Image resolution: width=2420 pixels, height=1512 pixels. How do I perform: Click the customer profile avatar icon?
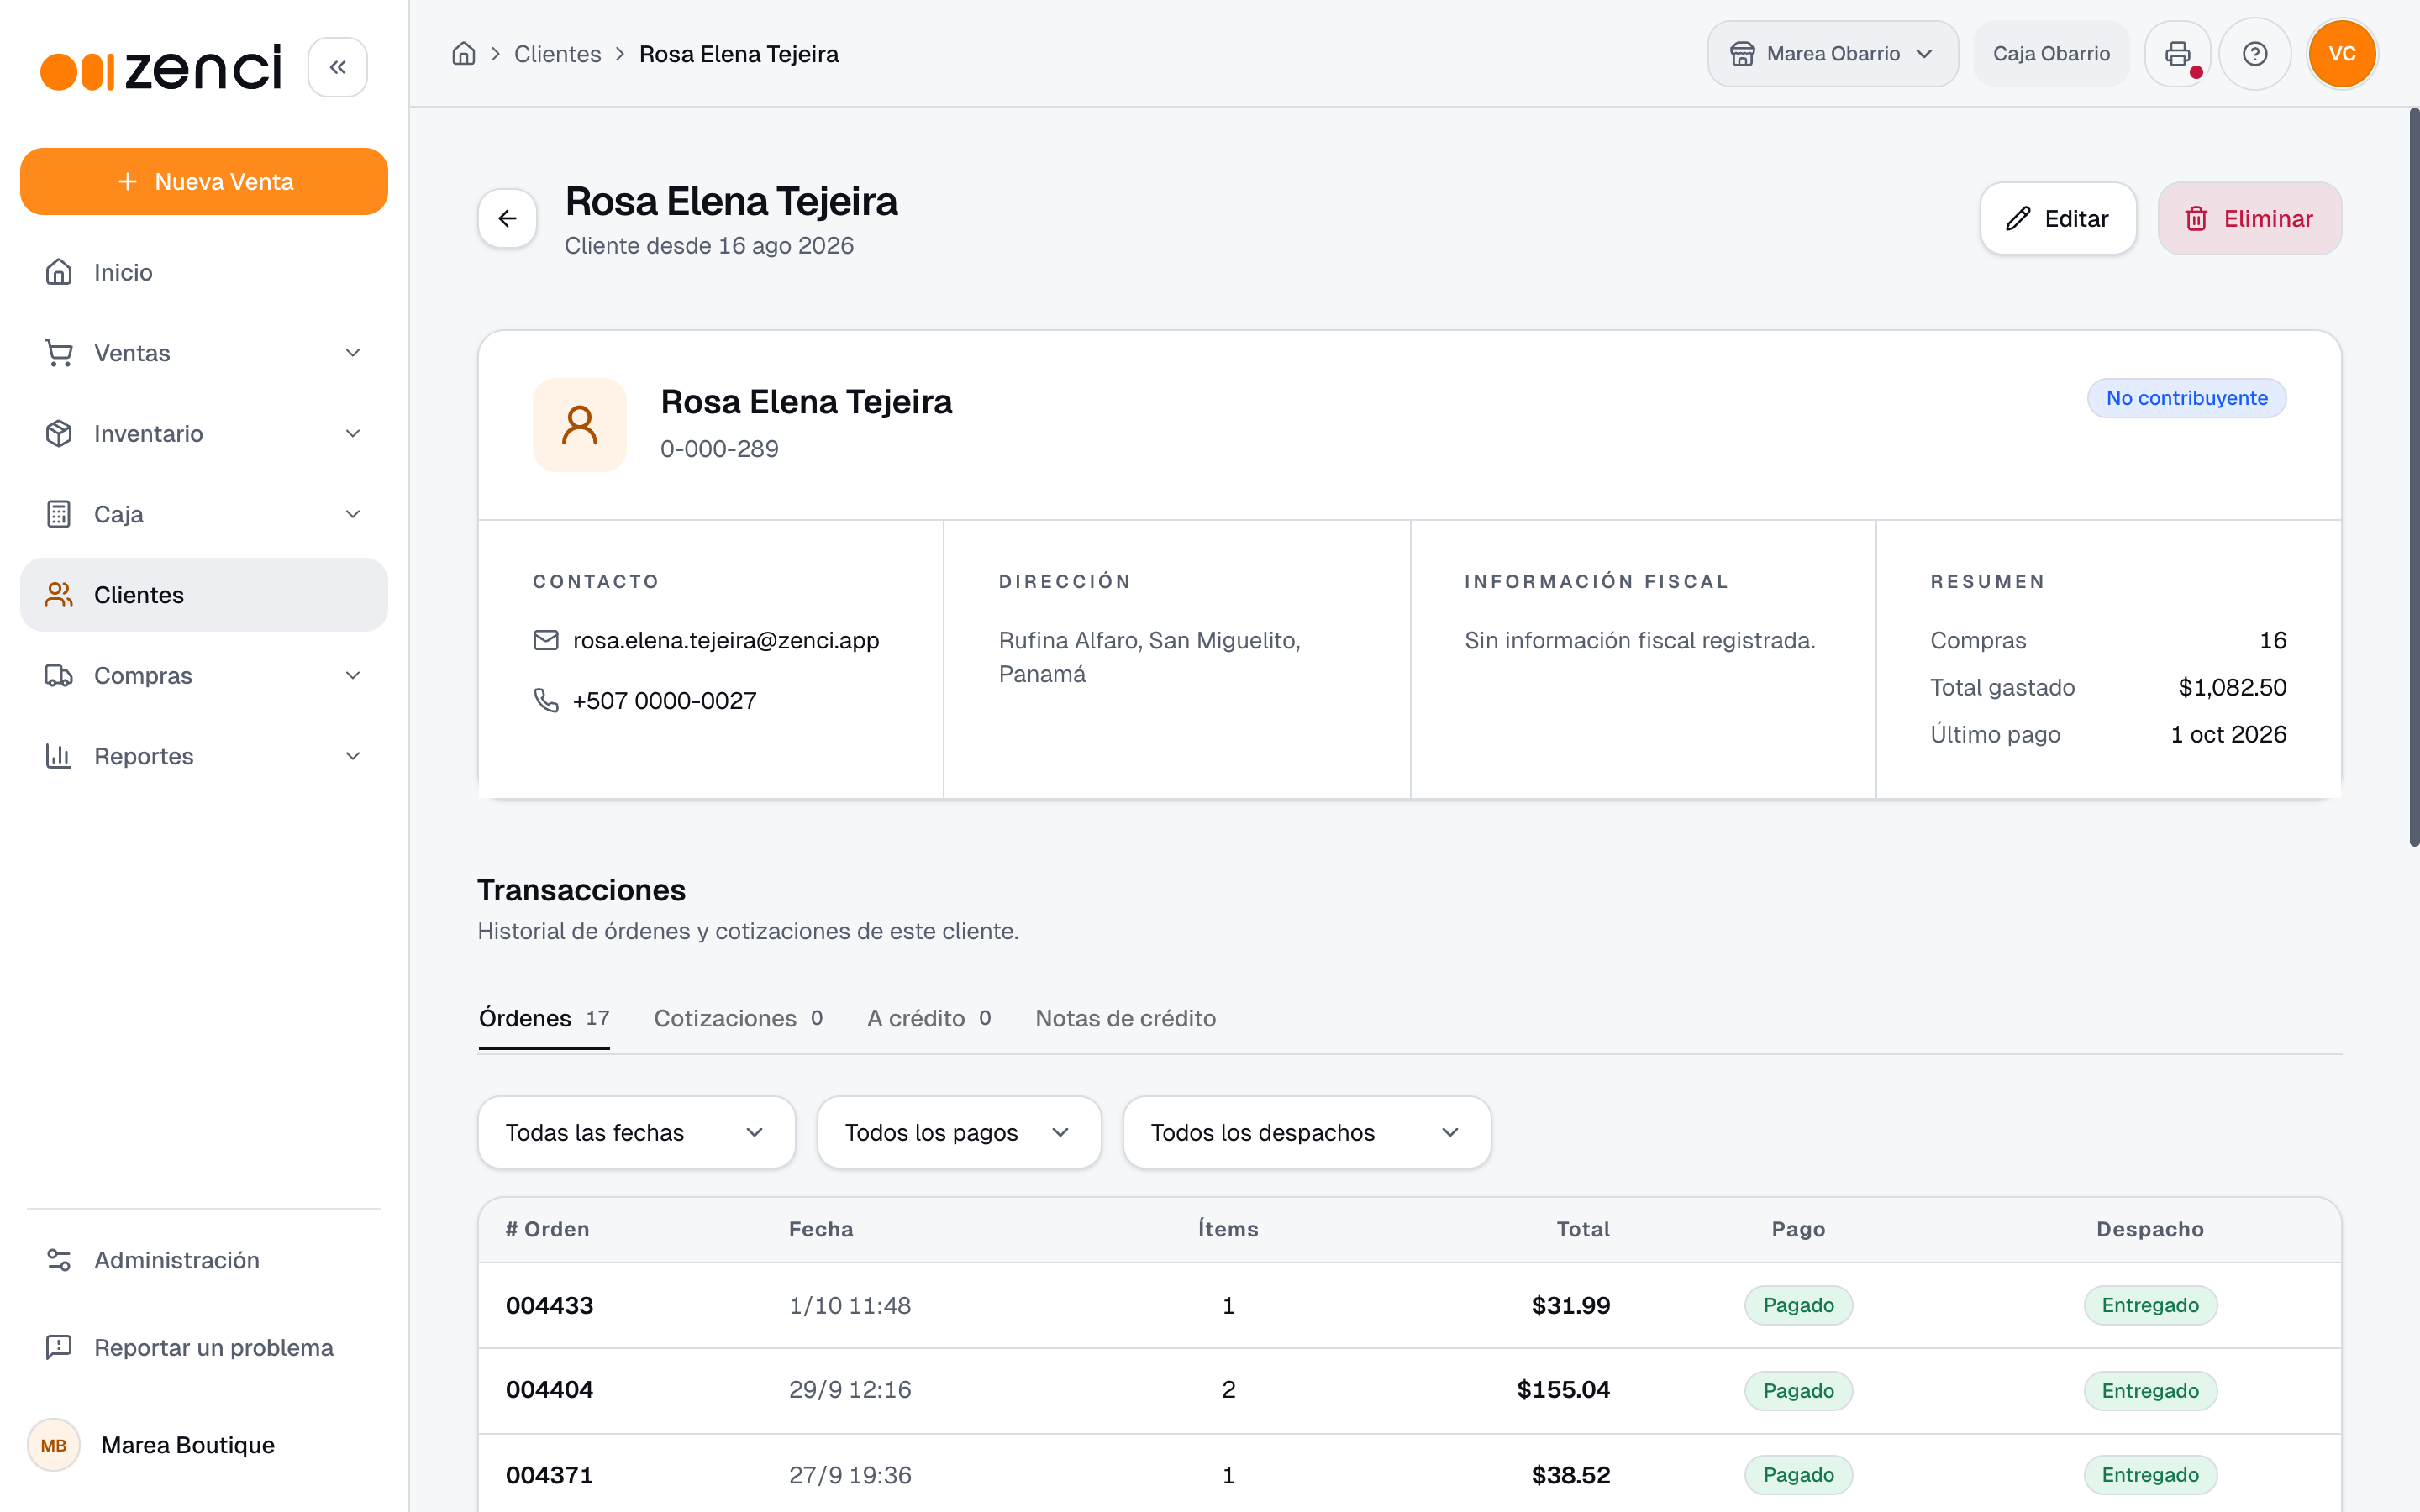point(579,425)
